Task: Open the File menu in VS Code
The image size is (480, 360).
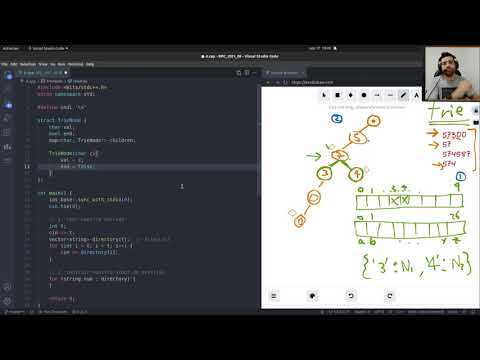Action: click(4, 64)
